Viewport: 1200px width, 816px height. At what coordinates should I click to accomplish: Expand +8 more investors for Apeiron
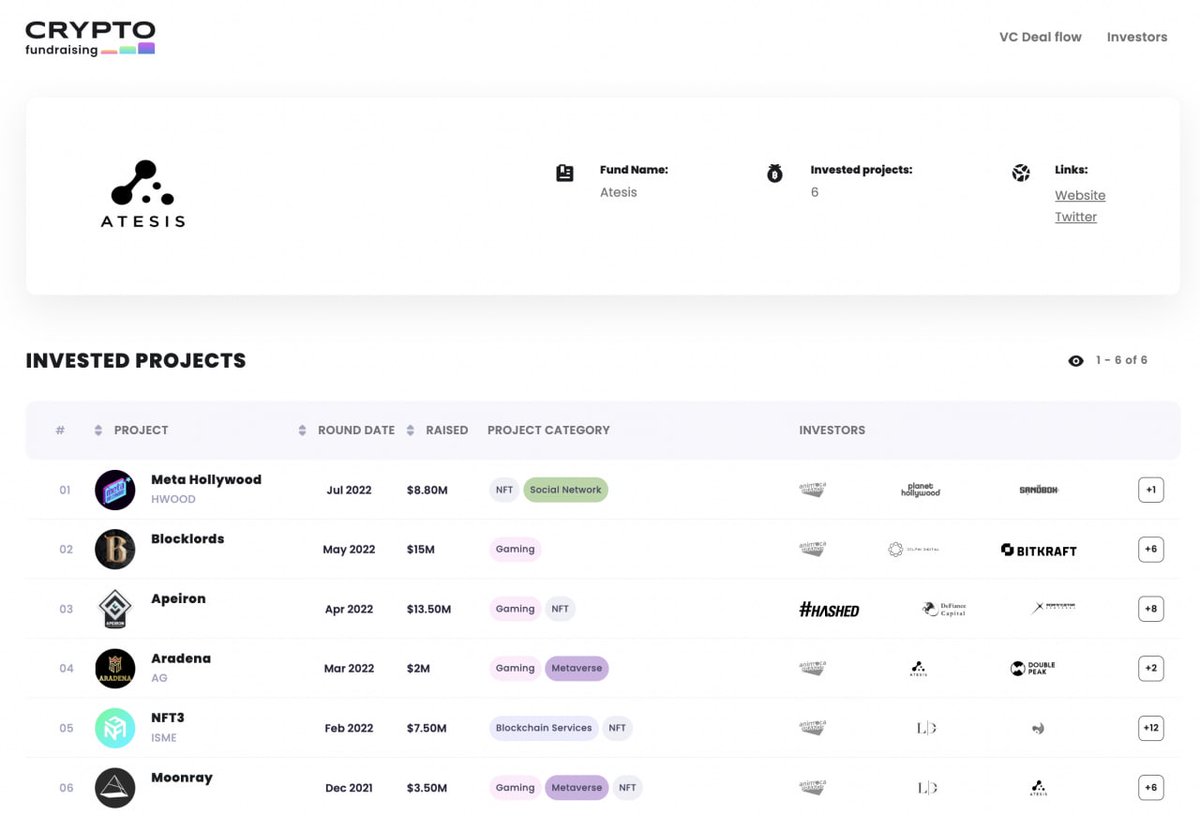1151,609
